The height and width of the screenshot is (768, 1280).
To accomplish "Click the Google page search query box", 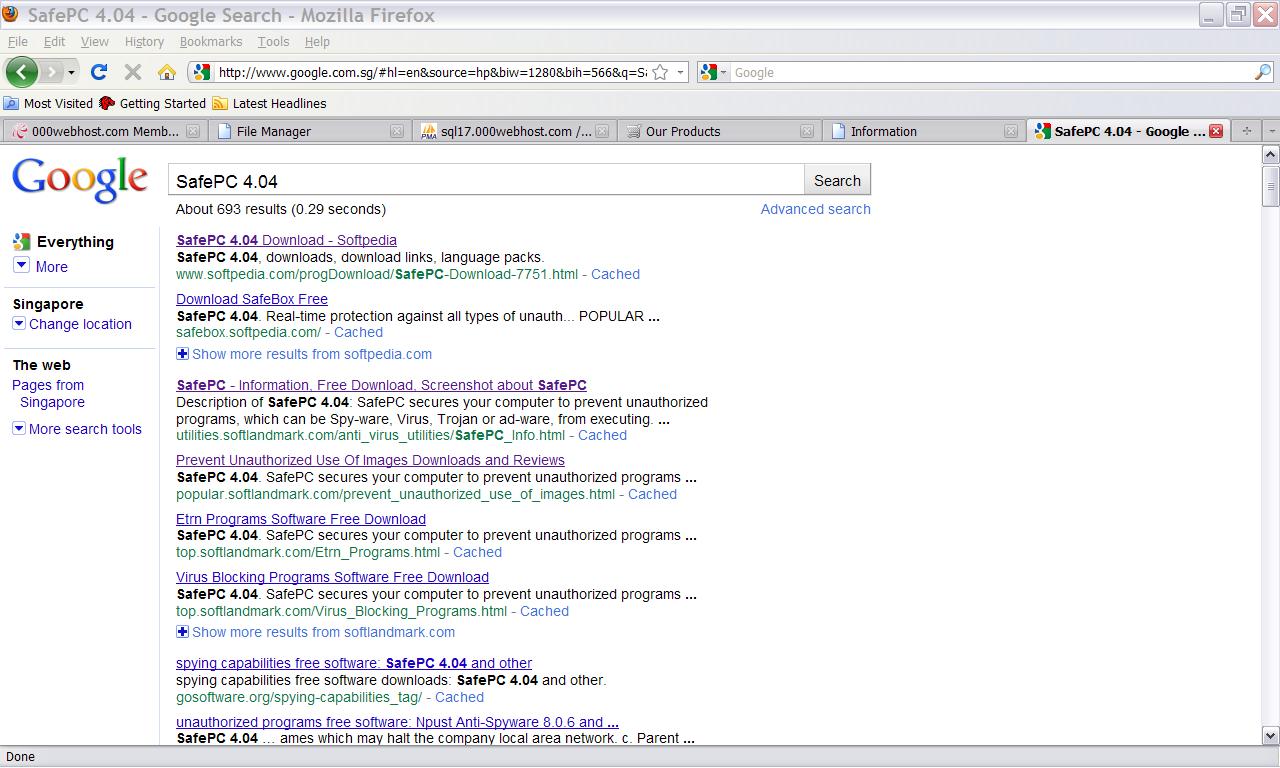I will (486, 181).
